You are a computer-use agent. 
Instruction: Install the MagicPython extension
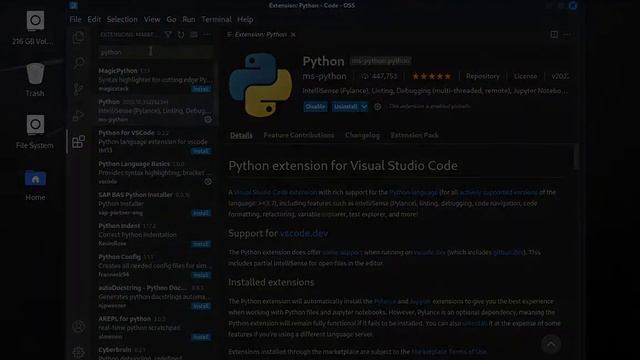pos(201,89)
